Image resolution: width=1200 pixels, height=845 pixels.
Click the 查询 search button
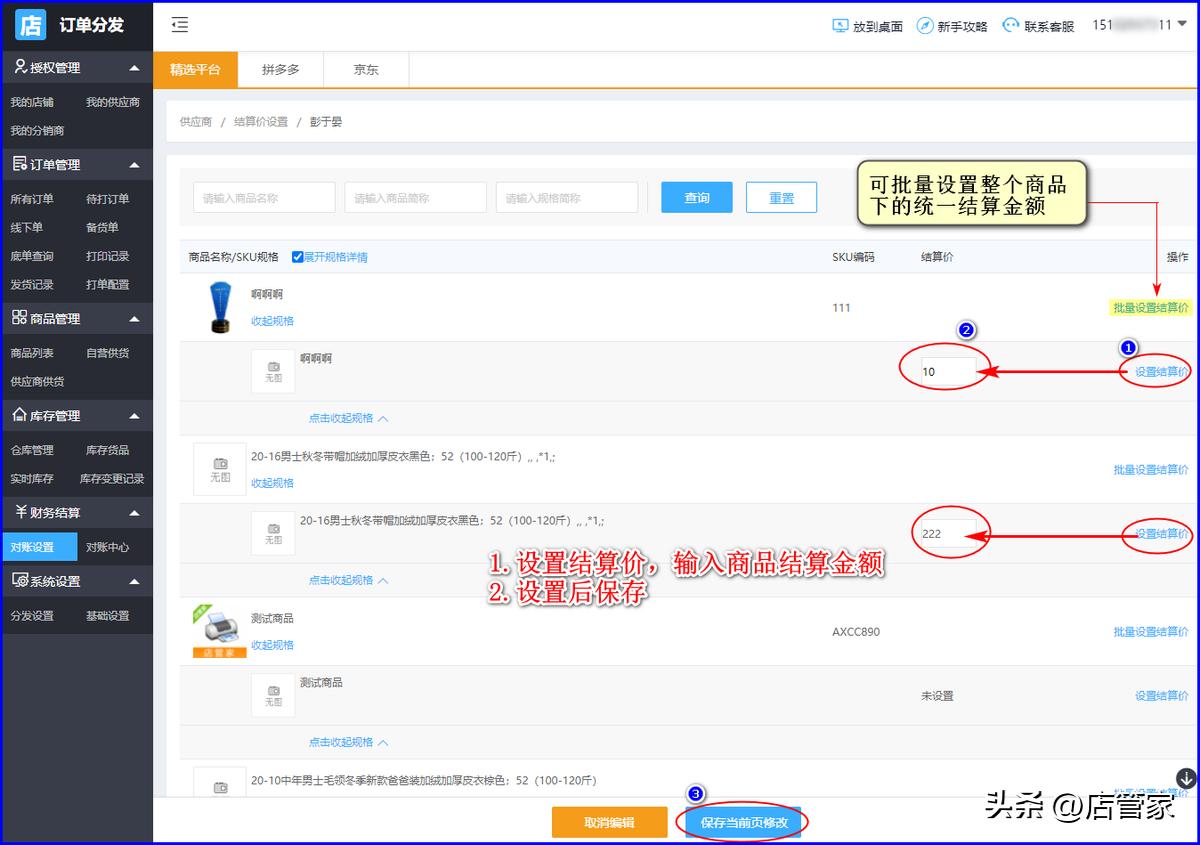(x=696, y=197)
